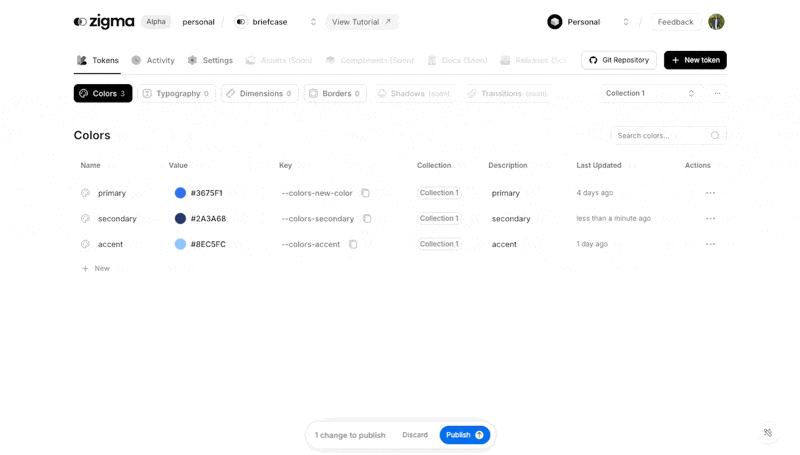
Task: Click the '1 day ago' timestamp
Action: [x=592, y=244]
